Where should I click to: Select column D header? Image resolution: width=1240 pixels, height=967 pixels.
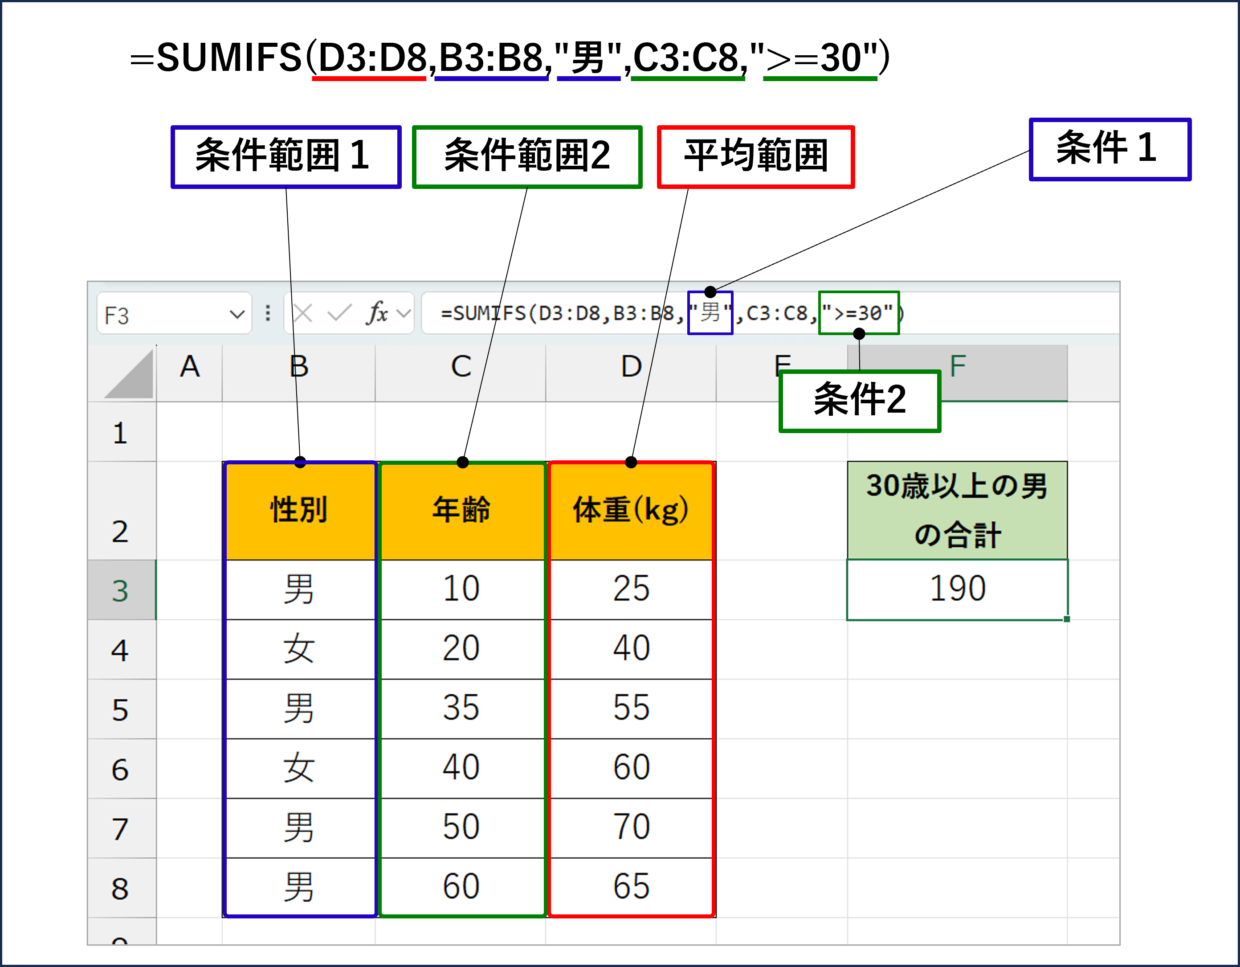pos(631,368)
